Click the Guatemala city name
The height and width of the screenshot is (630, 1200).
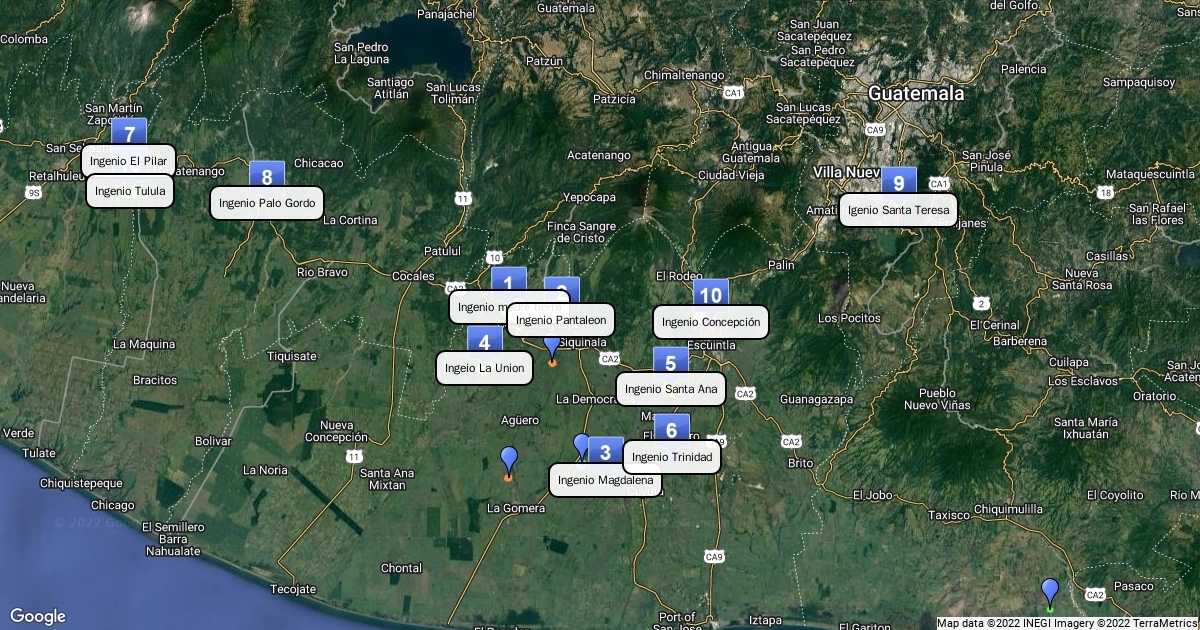[916, 93]
